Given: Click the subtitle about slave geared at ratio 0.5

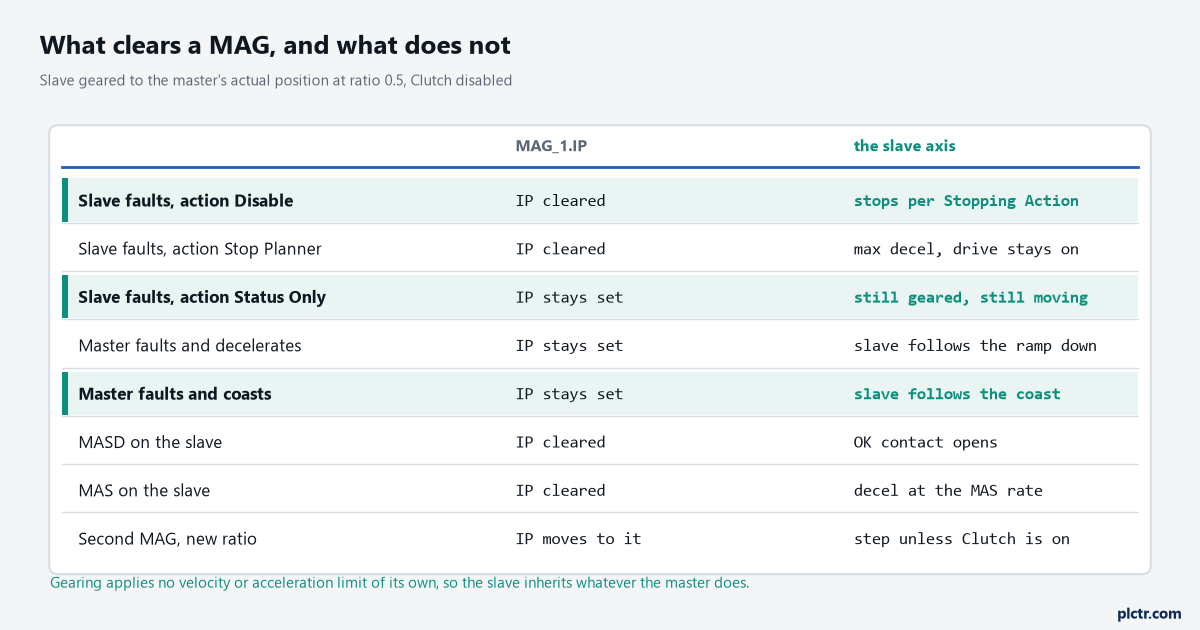Looking at the screenshot, I should [276, 80].
